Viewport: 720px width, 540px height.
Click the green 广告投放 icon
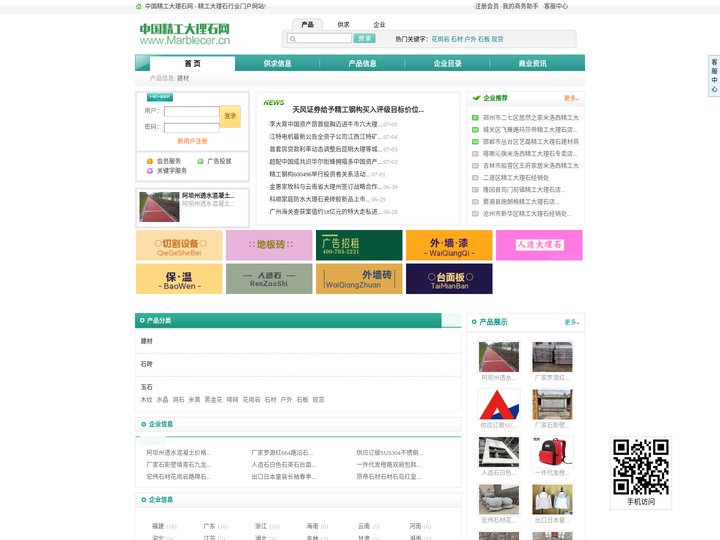(200, 161)
